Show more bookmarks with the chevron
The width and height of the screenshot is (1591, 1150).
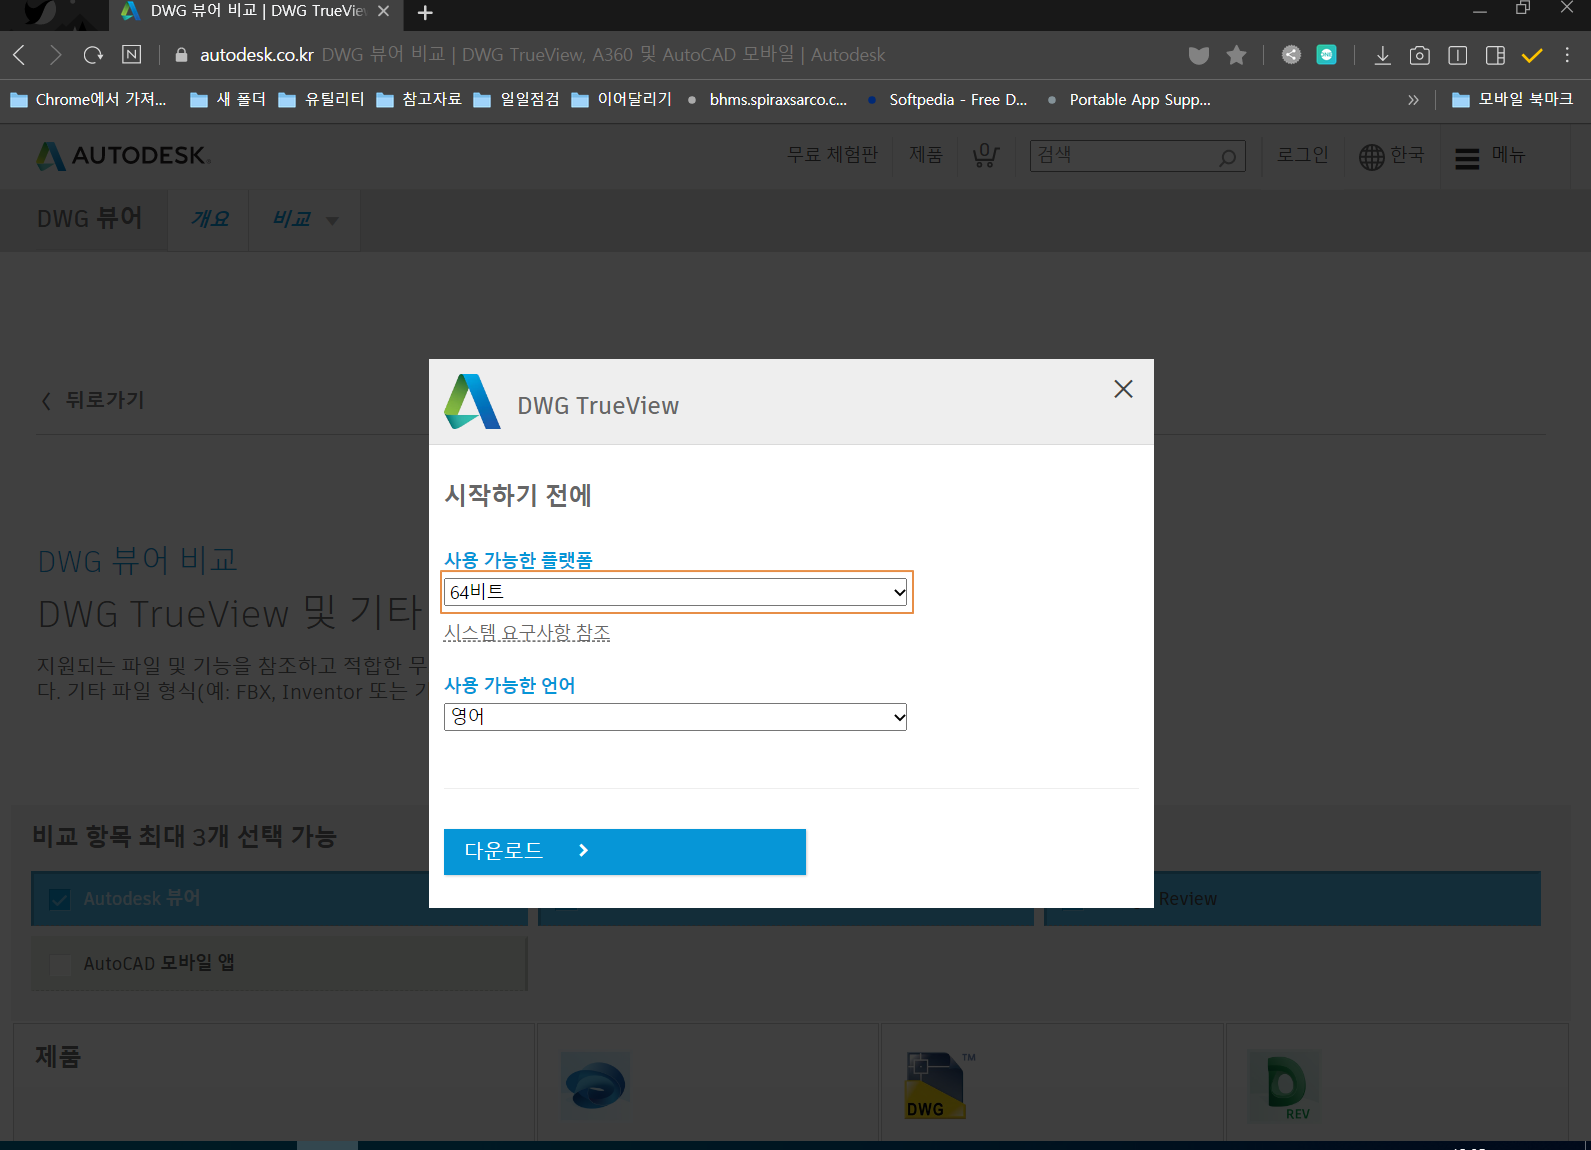[1413, 100]
